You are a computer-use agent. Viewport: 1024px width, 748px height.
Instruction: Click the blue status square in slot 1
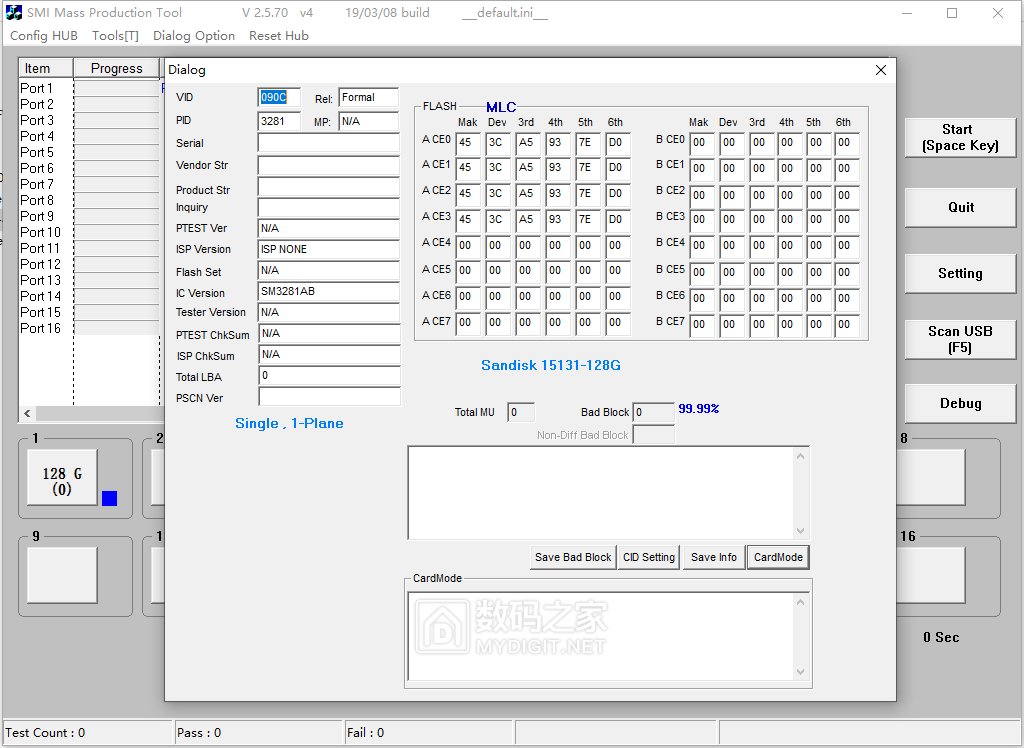click(109, 498)
